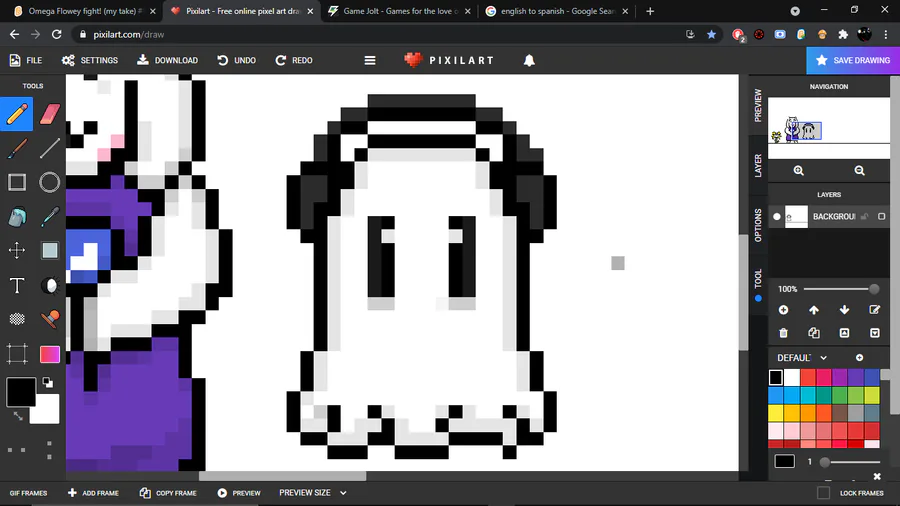
Task: Switch to the Layer side tab
Action: [758, 165]
